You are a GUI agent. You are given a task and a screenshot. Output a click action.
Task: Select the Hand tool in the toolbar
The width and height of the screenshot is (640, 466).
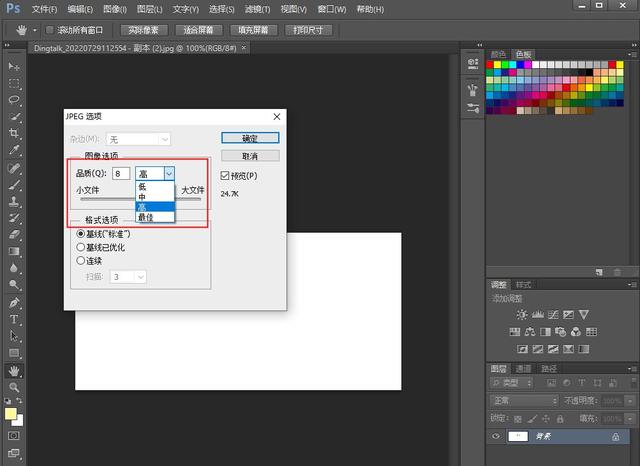14,369
